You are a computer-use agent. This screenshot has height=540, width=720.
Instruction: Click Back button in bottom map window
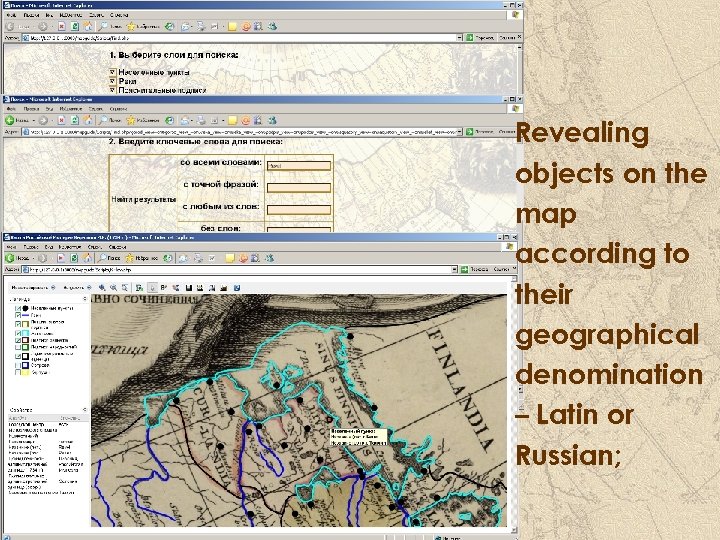point(17,258)
